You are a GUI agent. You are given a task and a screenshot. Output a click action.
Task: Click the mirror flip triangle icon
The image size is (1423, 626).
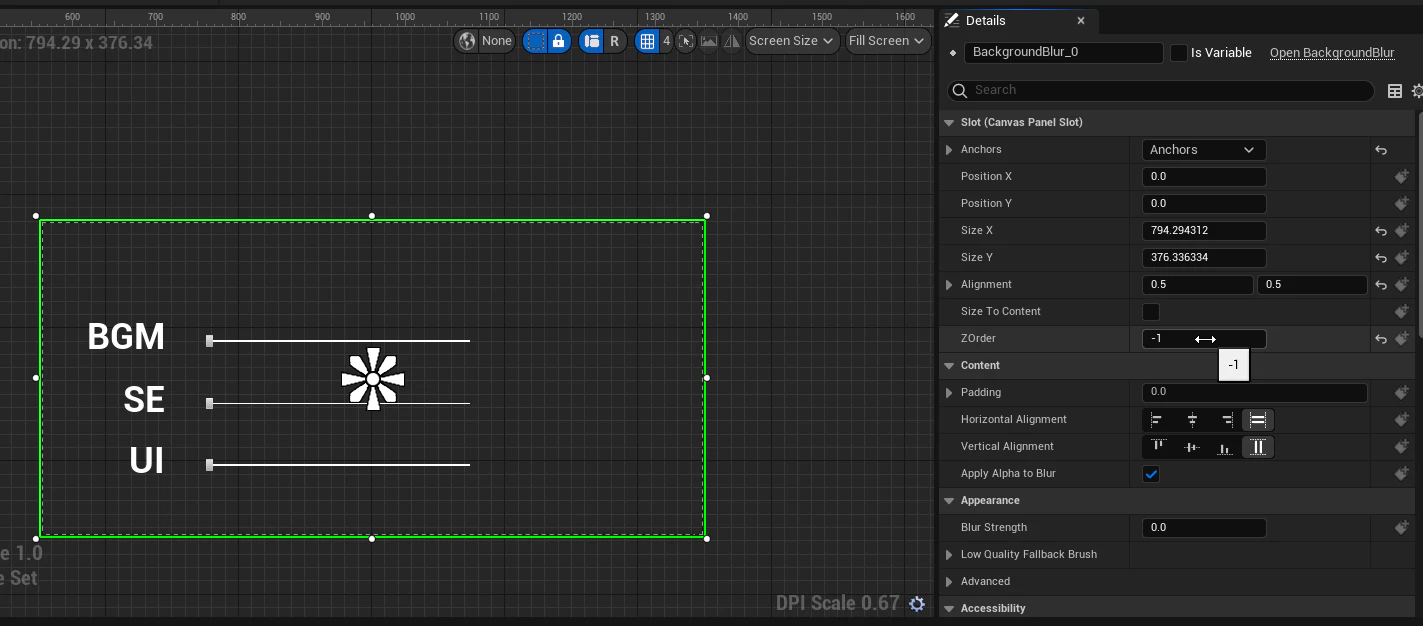click(732, 41)
